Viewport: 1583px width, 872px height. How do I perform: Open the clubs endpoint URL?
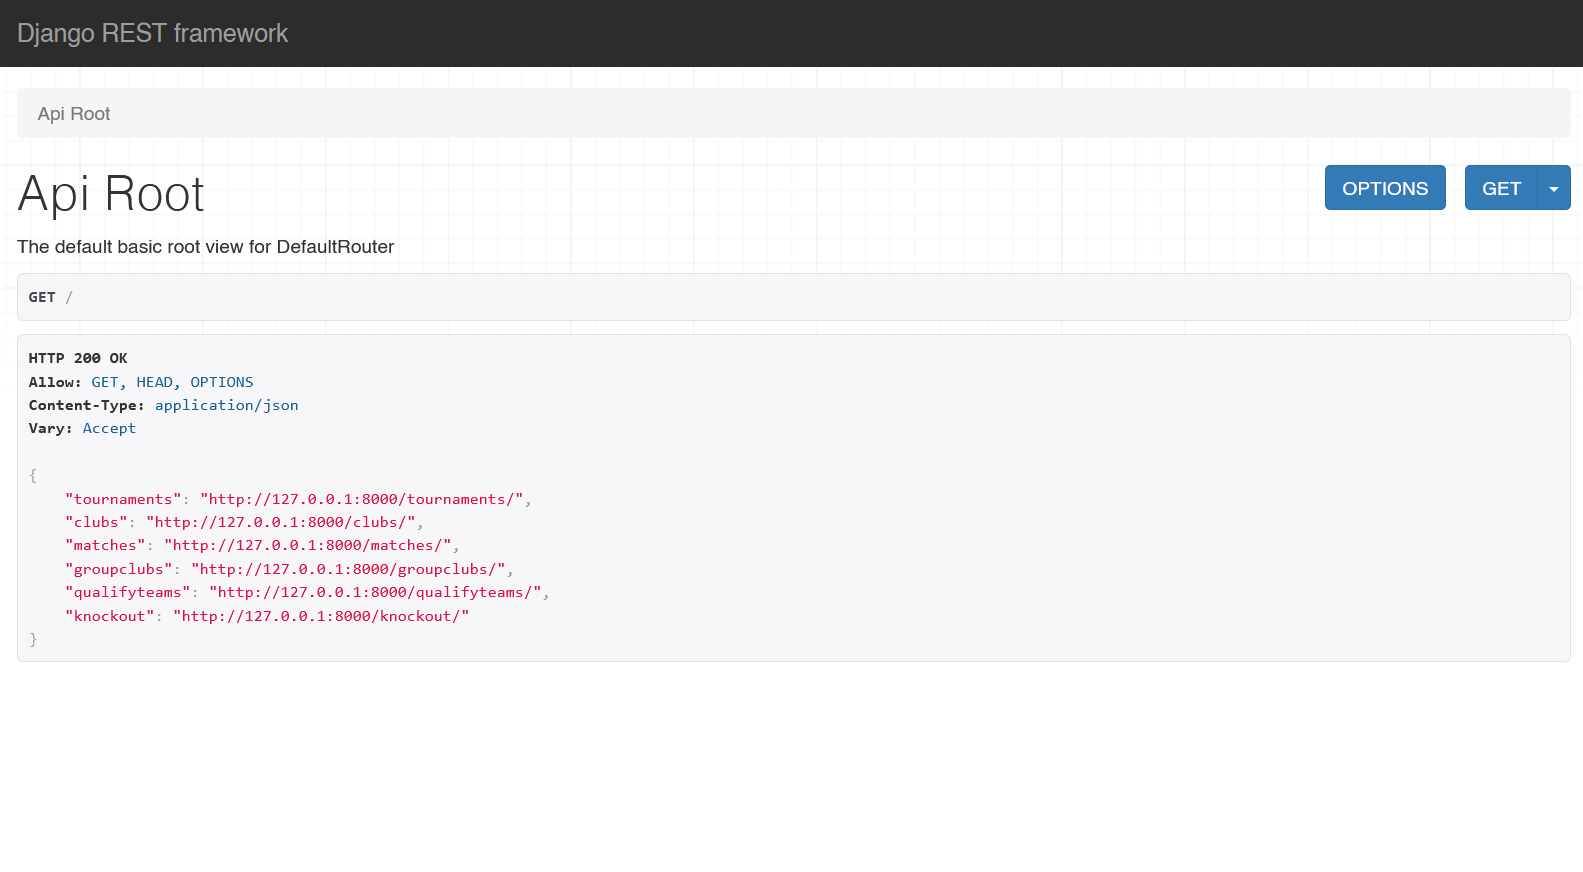280,522
